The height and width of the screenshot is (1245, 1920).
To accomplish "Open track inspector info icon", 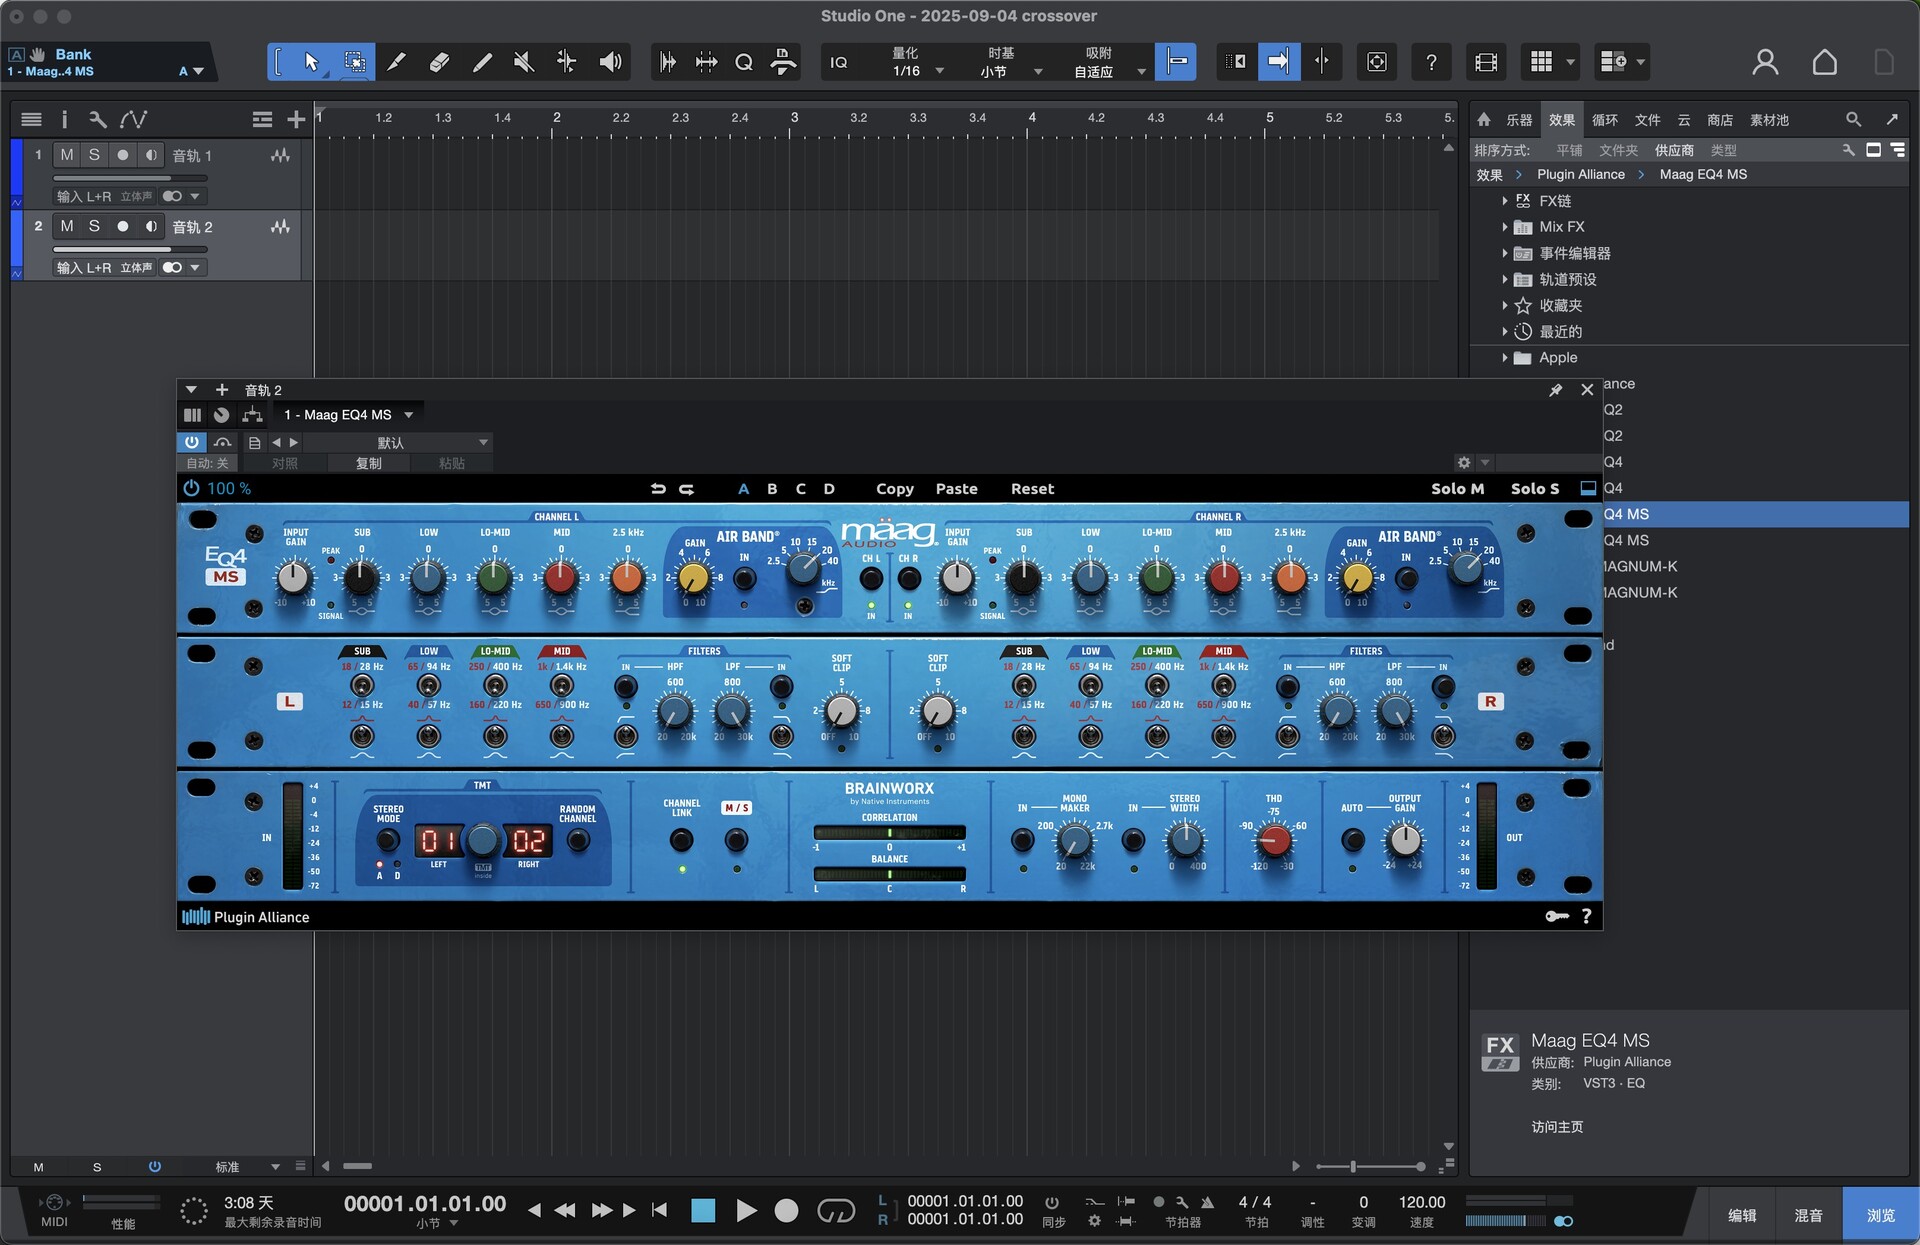I will [64, 120].
